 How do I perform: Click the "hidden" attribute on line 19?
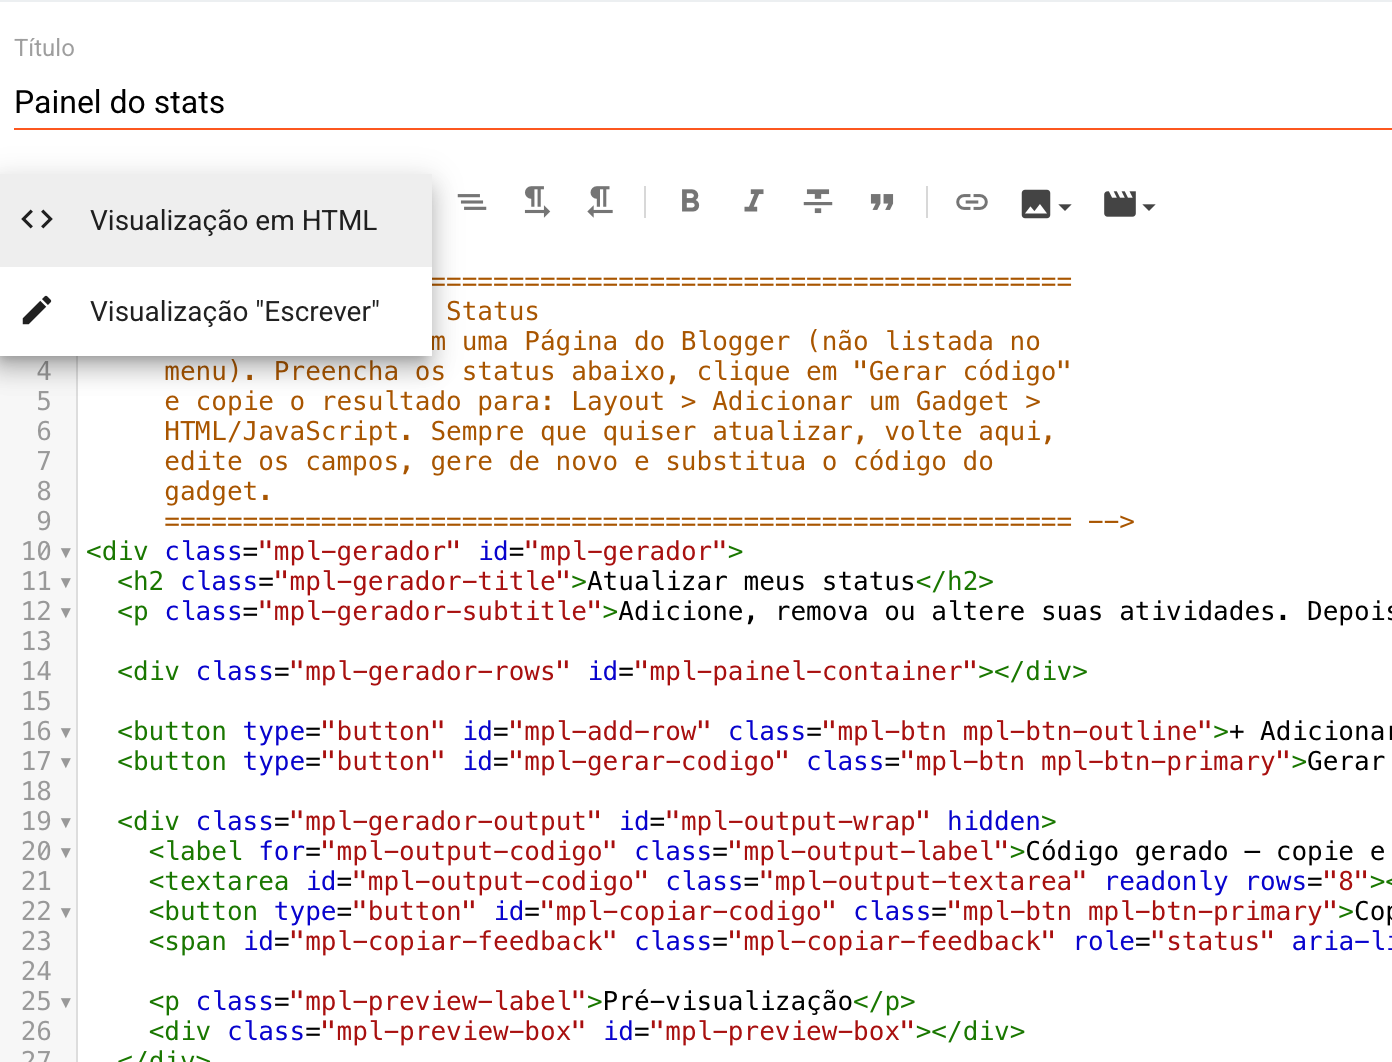tap(994, 821)
